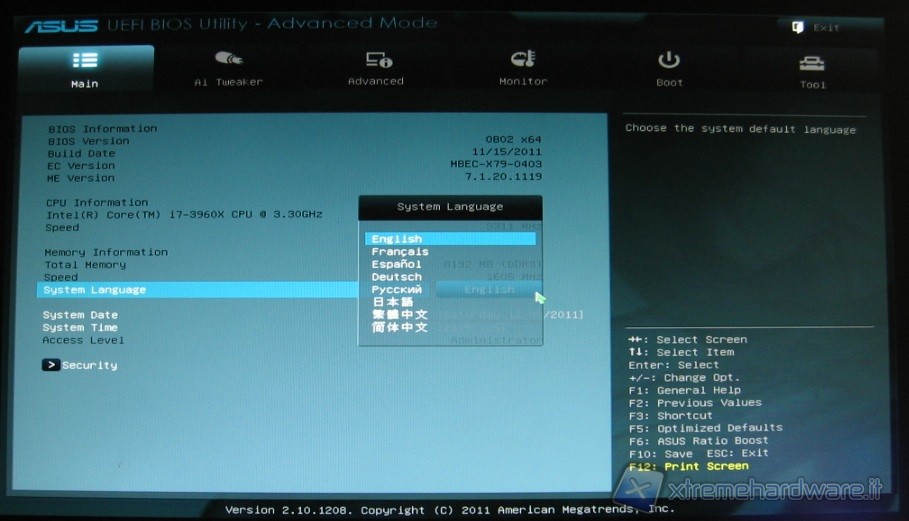Click the Exit door icon
Viewport: 909px width, 521px height.
[x=797, y=27]
